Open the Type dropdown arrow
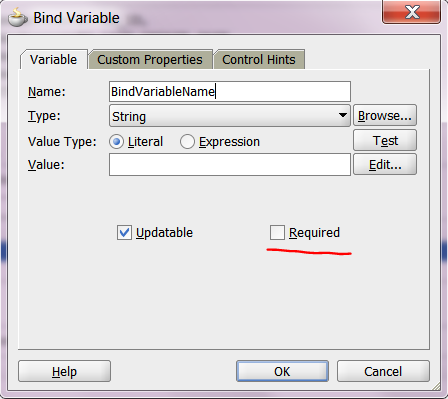448x399 pixels. point(342,115)
